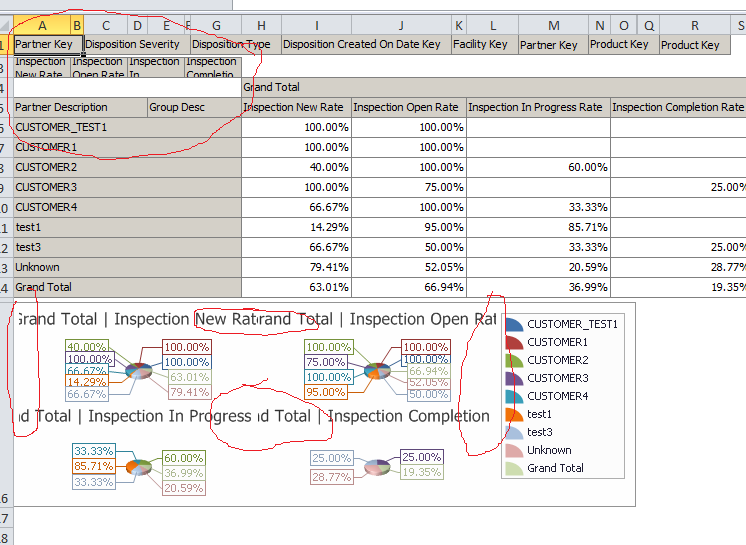Select column header R
The image size is (746, 545).
(x=695, y=25)
